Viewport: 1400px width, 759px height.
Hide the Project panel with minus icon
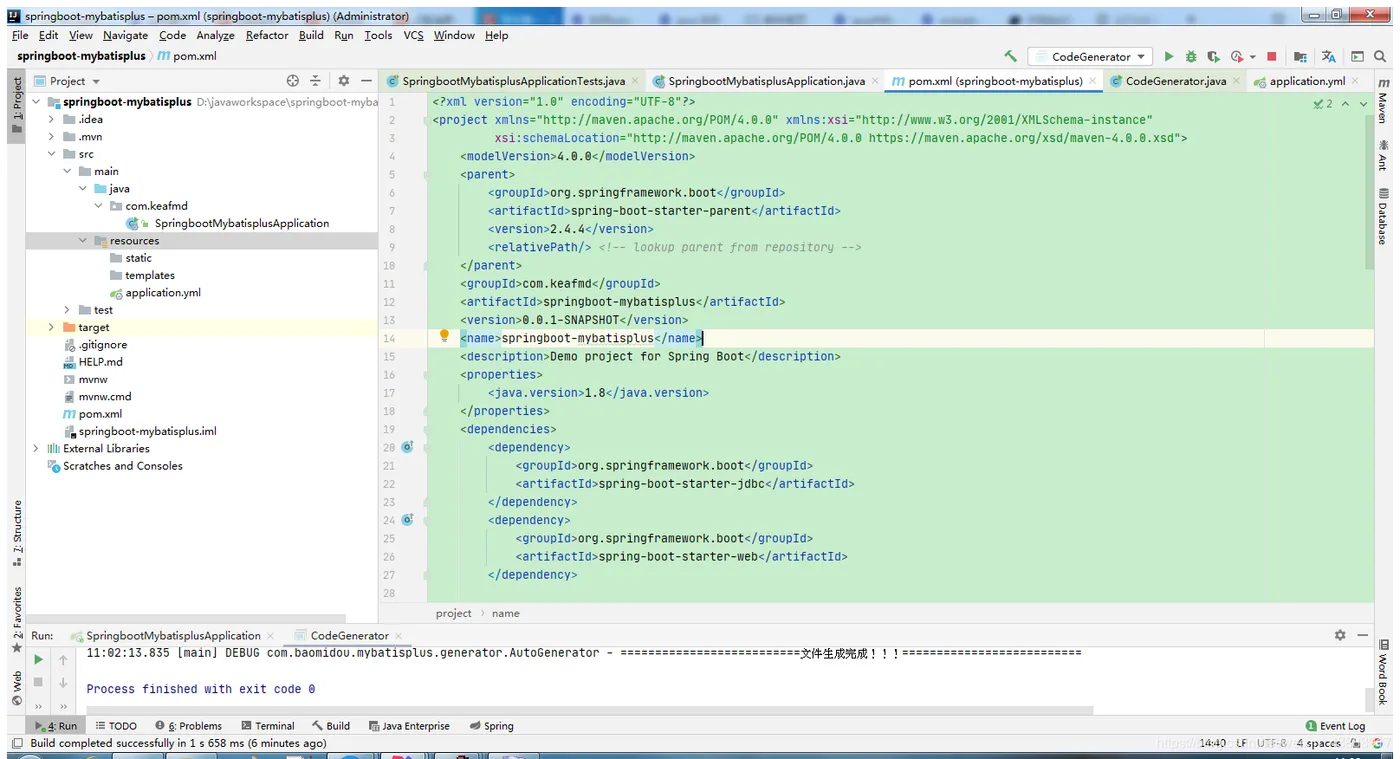[x=366, y=81]
